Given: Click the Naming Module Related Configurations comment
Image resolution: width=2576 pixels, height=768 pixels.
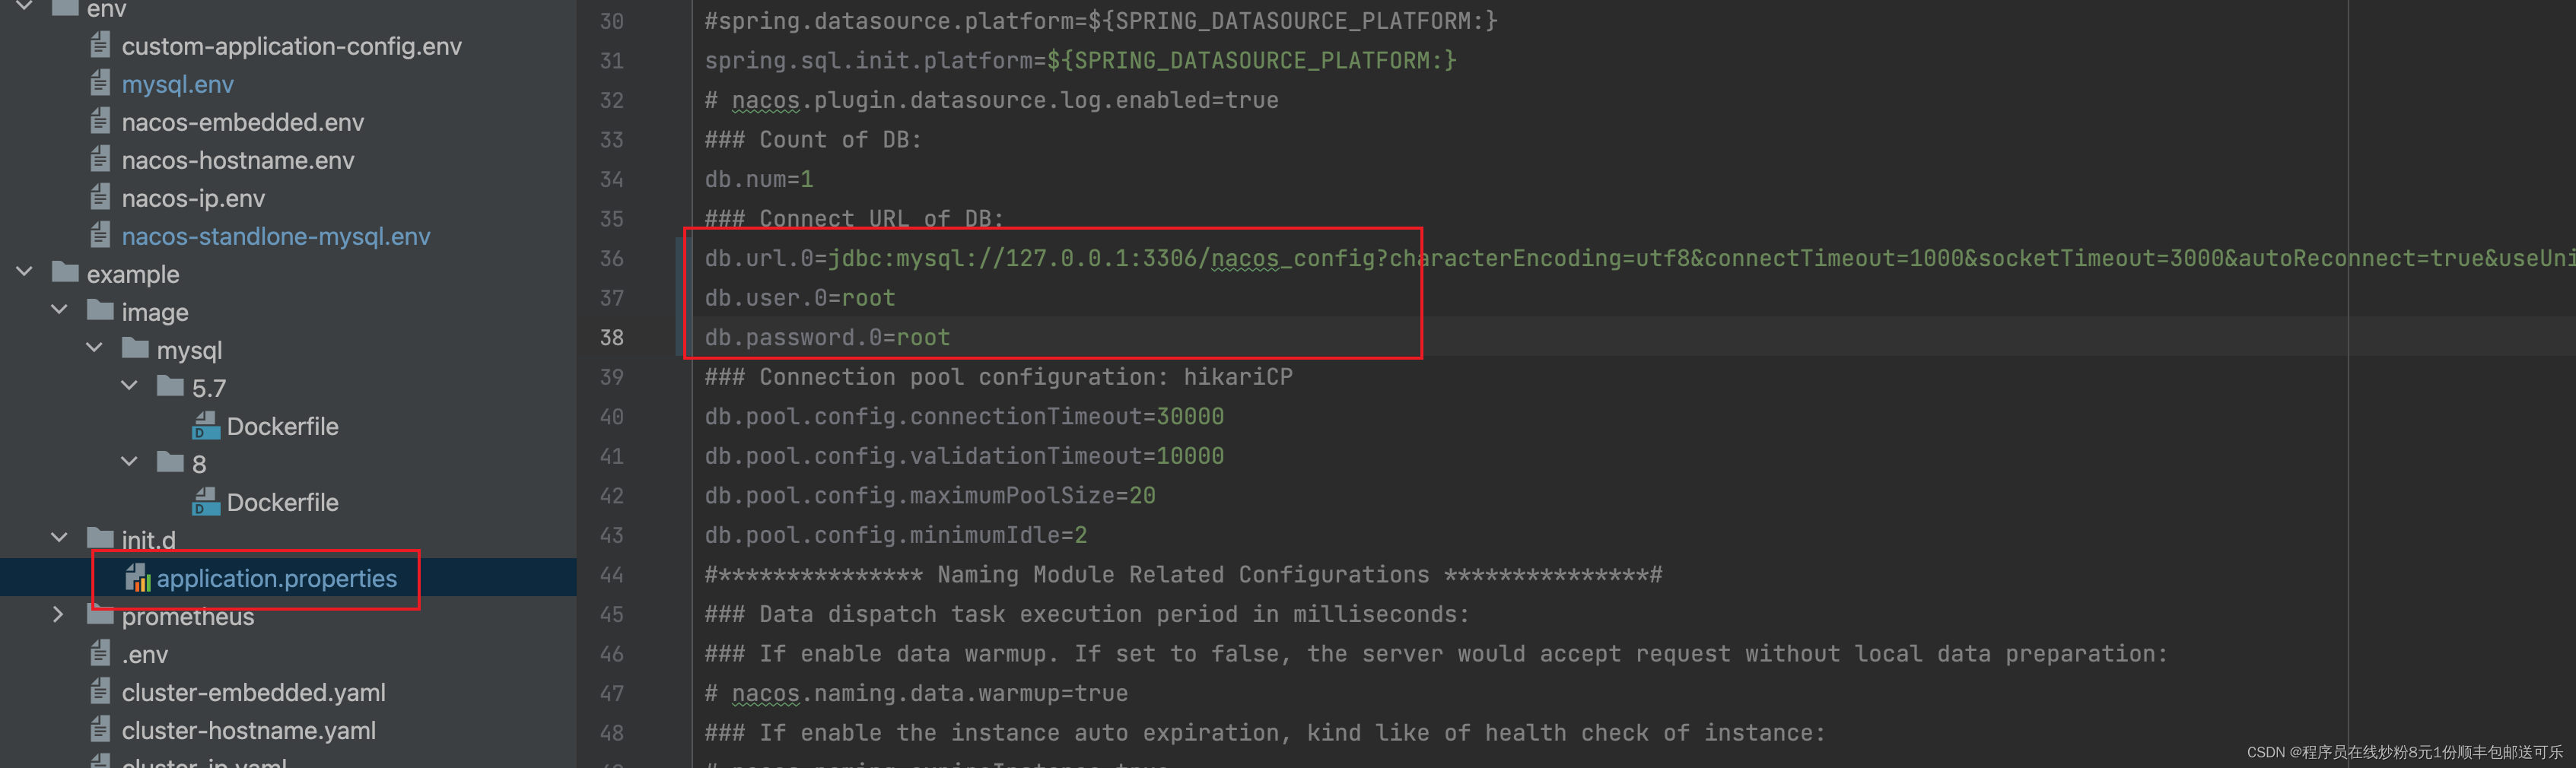Looking at the screenshot, I should 1183,574.
